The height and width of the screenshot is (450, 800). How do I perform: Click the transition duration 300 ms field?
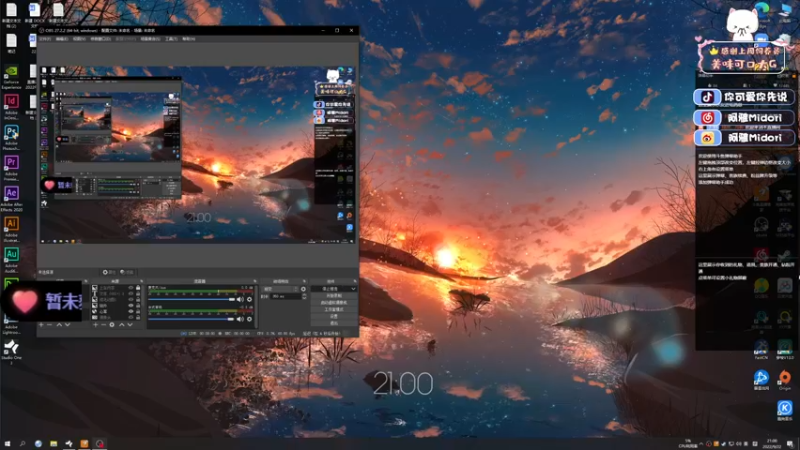click(x=286, y=296)
